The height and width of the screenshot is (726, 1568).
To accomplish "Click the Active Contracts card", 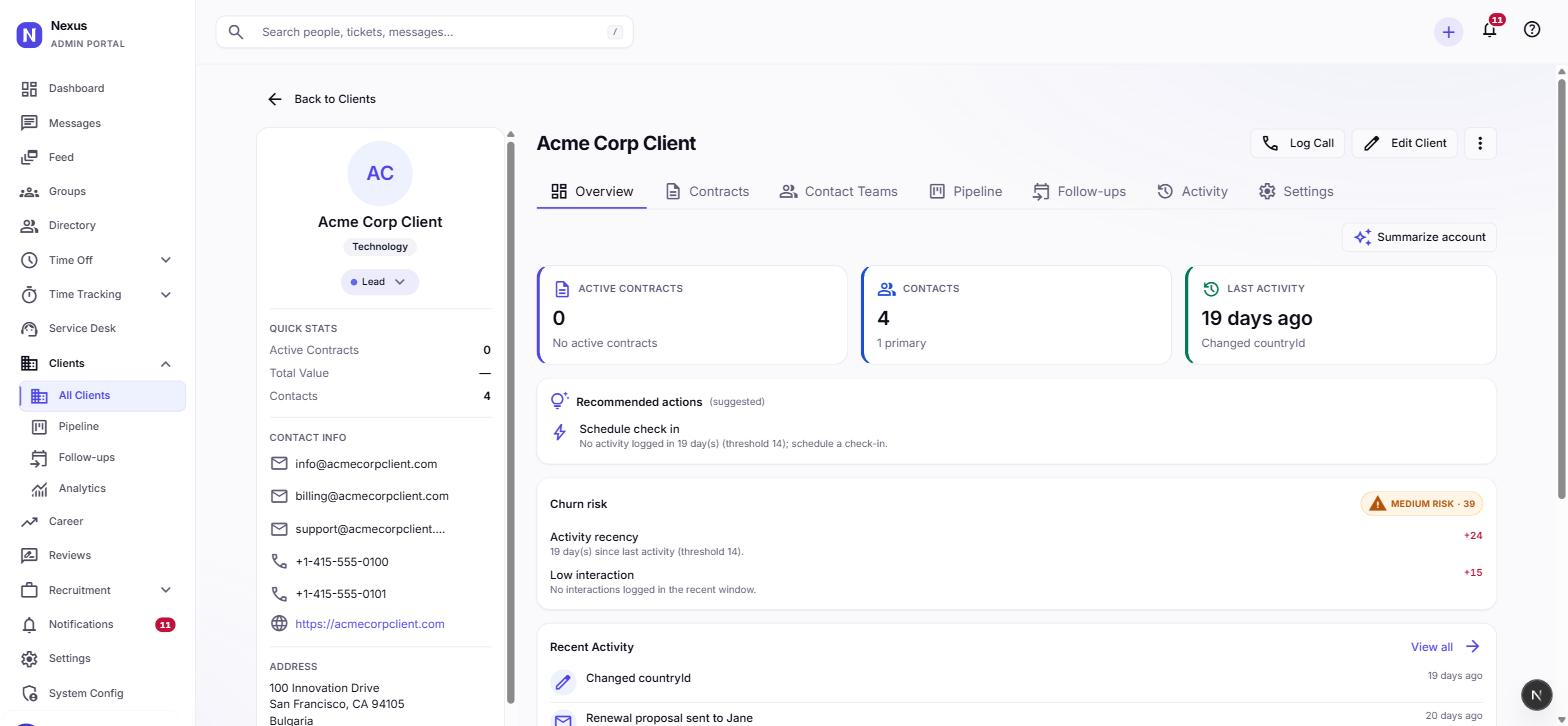I will coord(692,315).
